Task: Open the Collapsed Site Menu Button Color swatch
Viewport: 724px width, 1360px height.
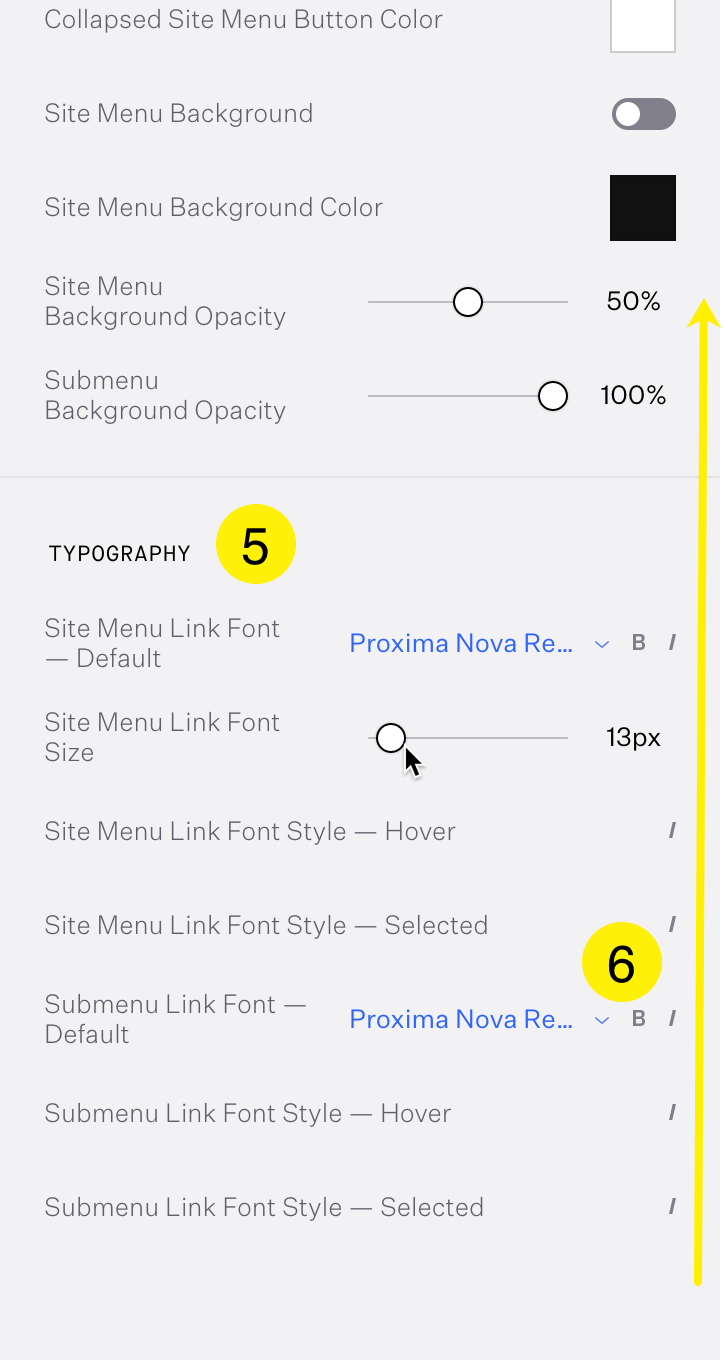Action: pyautogui.click(x=643, y=24)
